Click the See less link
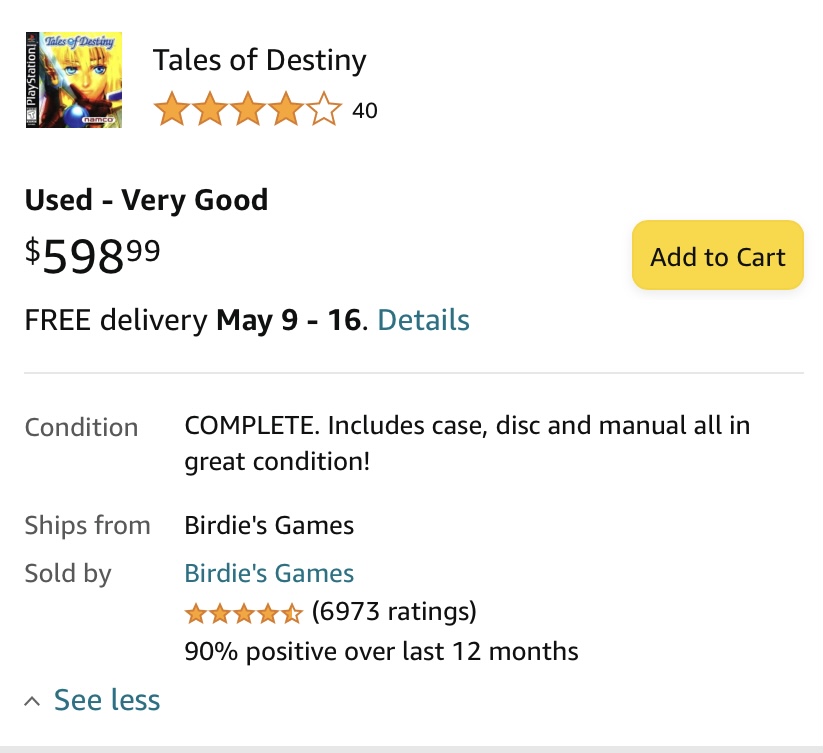 pyautogui.click(x=107, y=700)
